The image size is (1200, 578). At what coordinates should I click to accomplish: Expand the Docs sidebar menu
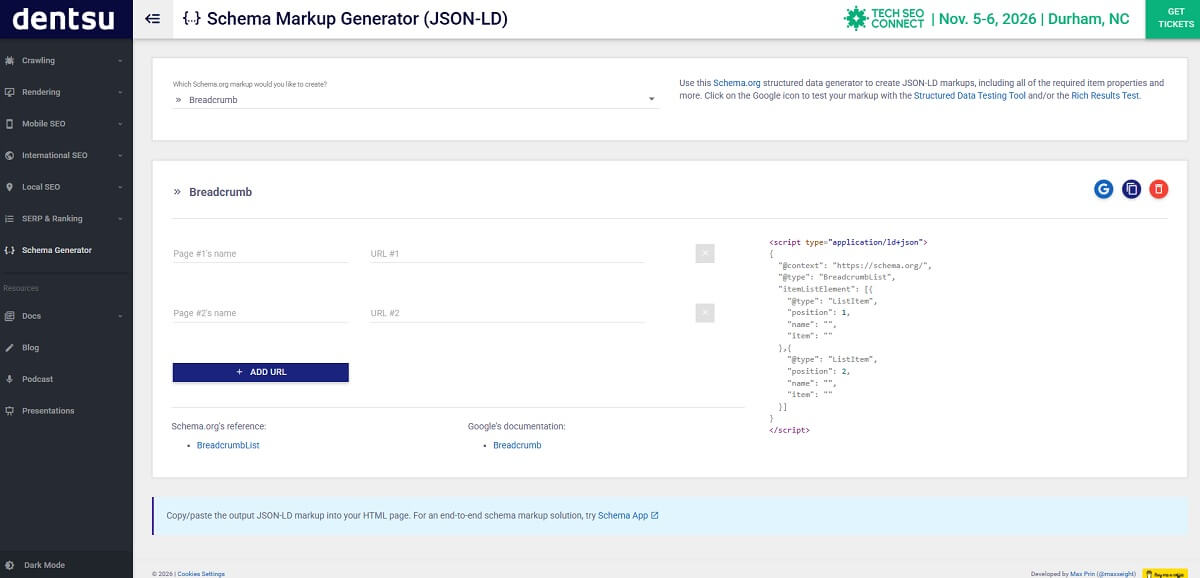pyautogui.click(x=66, y=316)
